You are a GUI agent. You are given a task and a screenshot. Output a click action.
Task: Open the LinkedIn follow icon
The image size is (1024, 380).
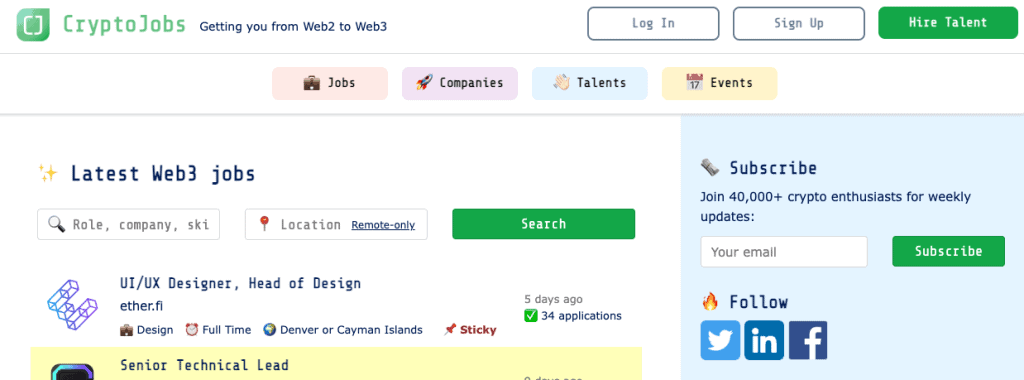coord(764,340)
